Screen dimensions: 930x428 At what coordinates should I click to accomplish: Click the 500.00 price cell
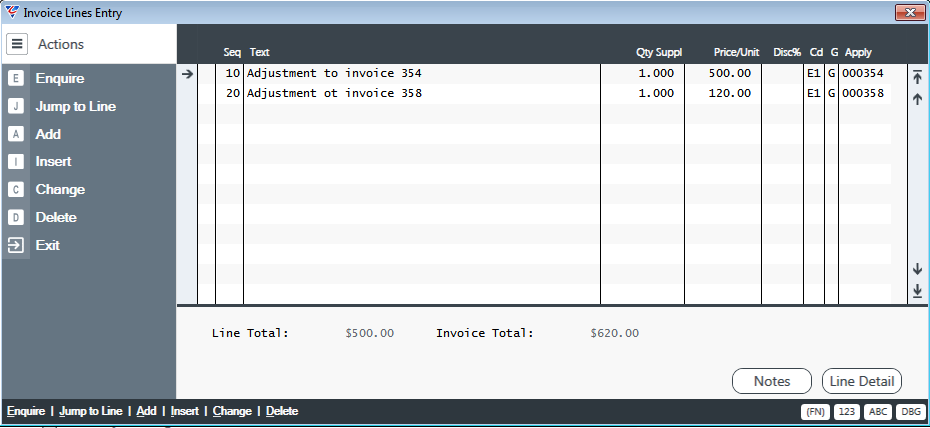click(730, 74)
